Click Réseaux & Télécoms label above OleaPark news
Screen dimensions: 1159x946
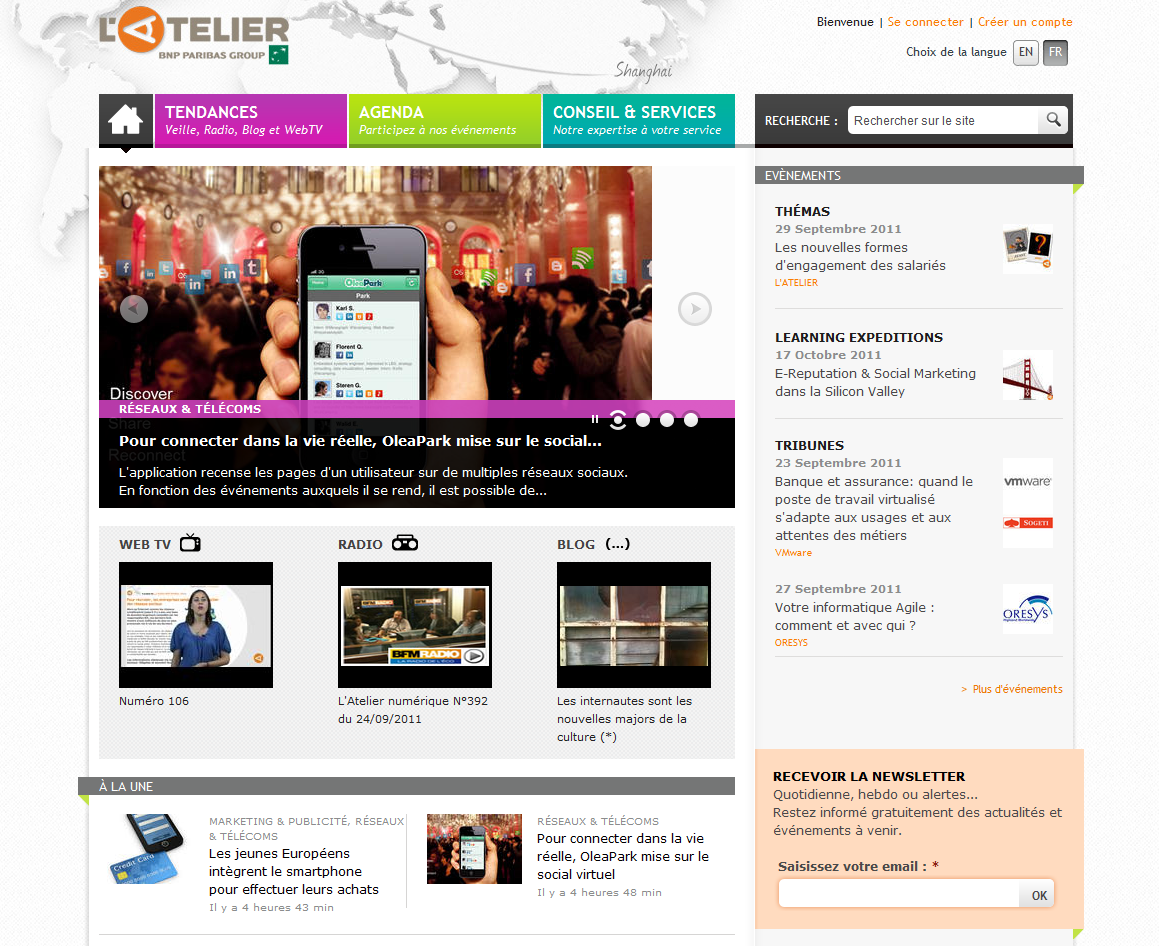(x=598, y=821)
